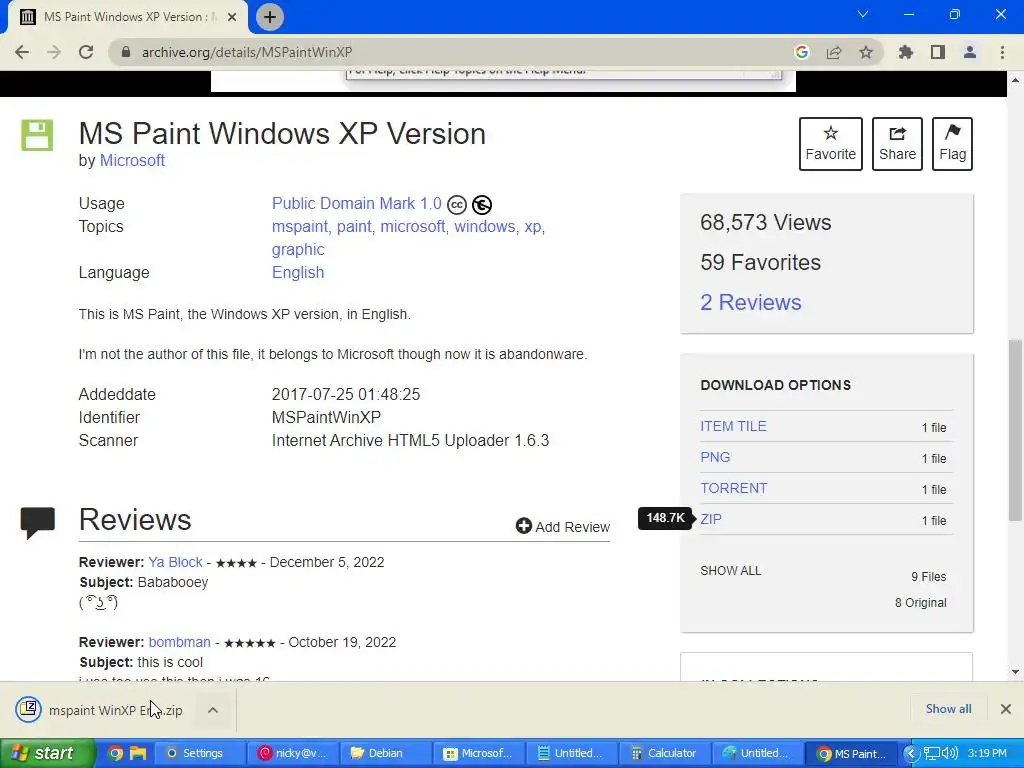
Task: Click the browser back arrow
Action: tap(22, 52)
